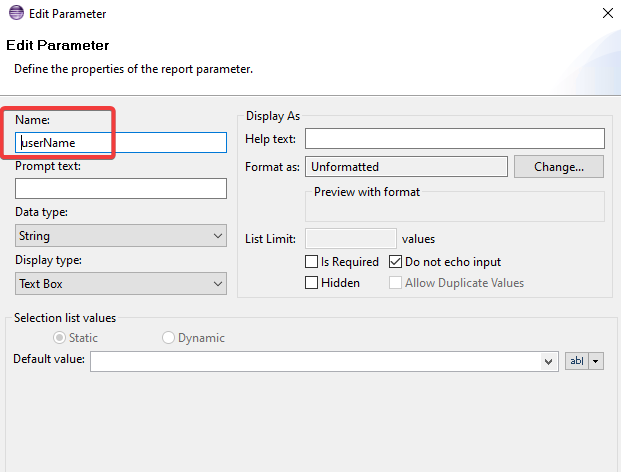Image resolution: width=621 pixels, height=472 pixels.
Task: Open the Default value dropdown arrow
Action: (x=549, y=361)
